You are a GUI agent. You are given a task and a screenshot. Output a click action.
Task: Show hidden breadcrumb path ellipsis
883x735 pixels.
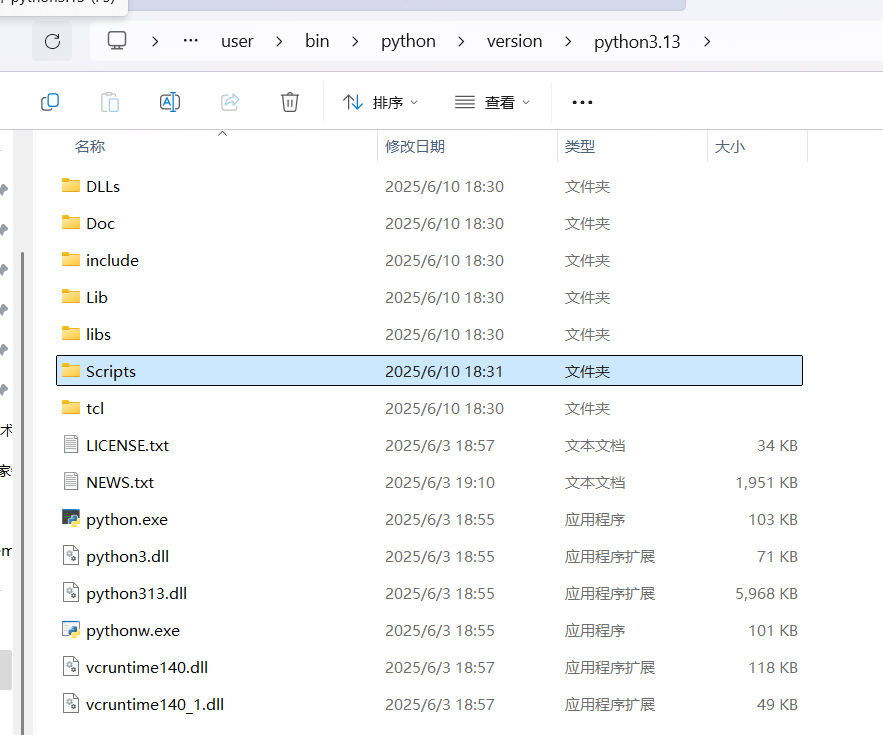tap(191, 41)
